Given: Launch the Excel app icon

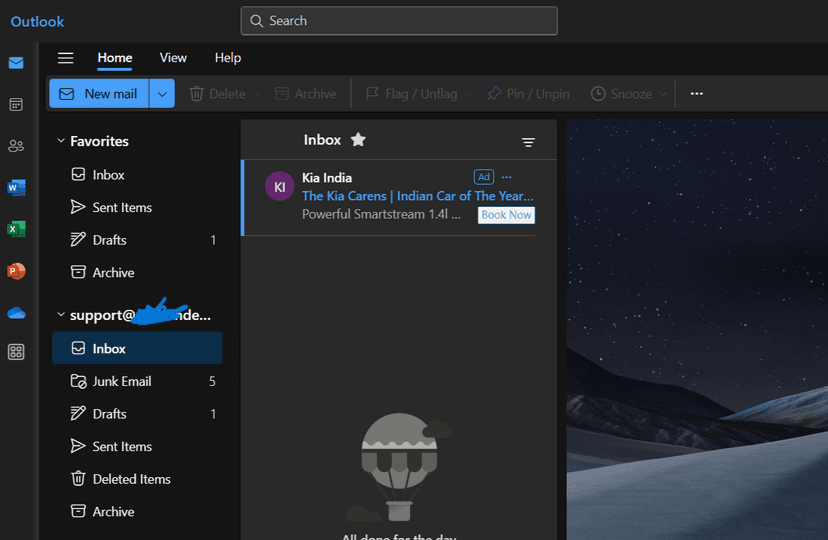Looking at the screenshot, I should 16,229.
